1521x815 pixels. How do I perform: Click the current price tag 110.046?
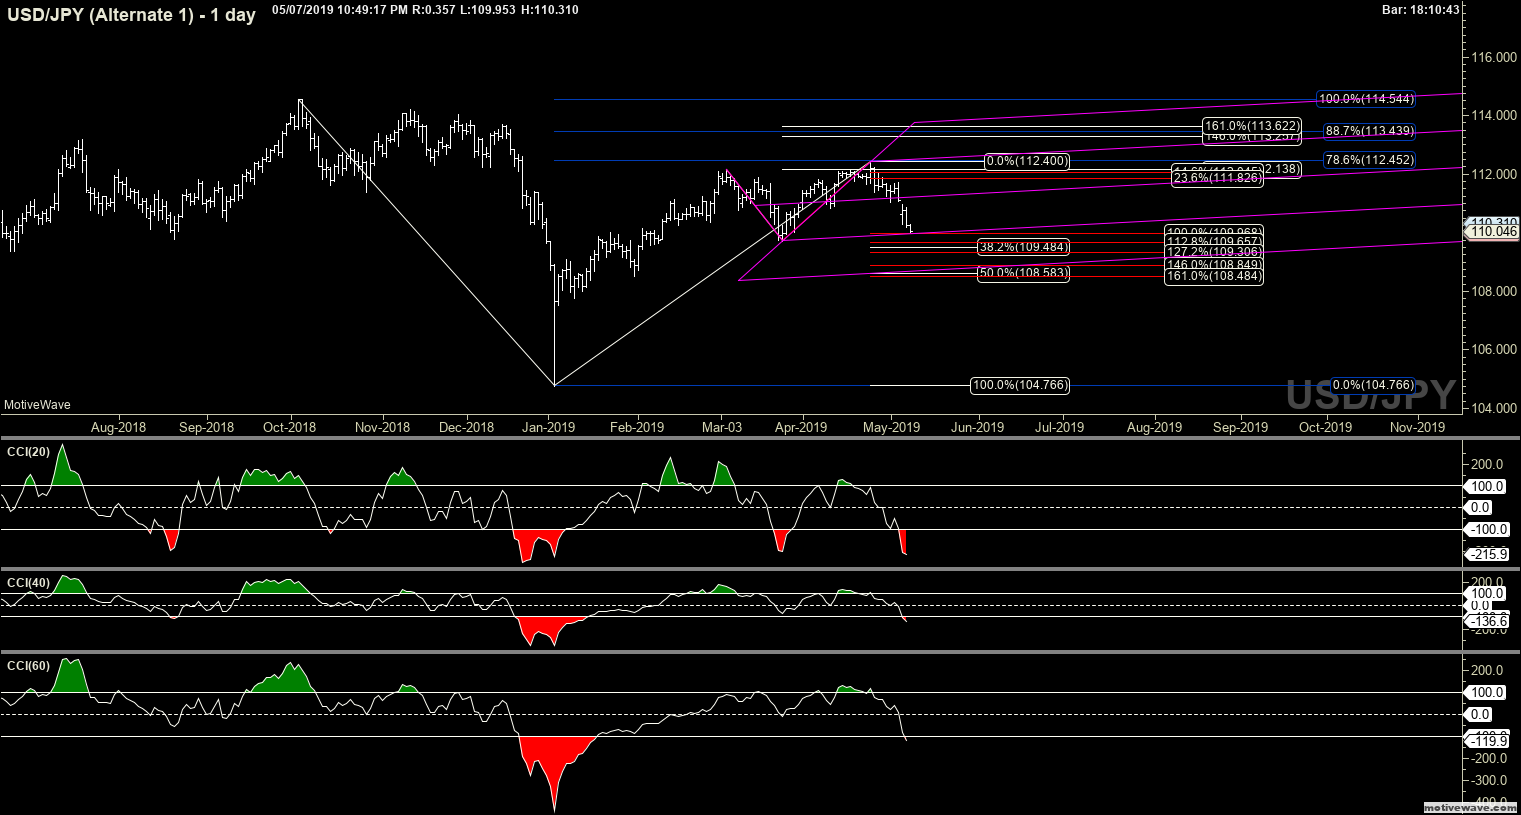(1493, 232)
